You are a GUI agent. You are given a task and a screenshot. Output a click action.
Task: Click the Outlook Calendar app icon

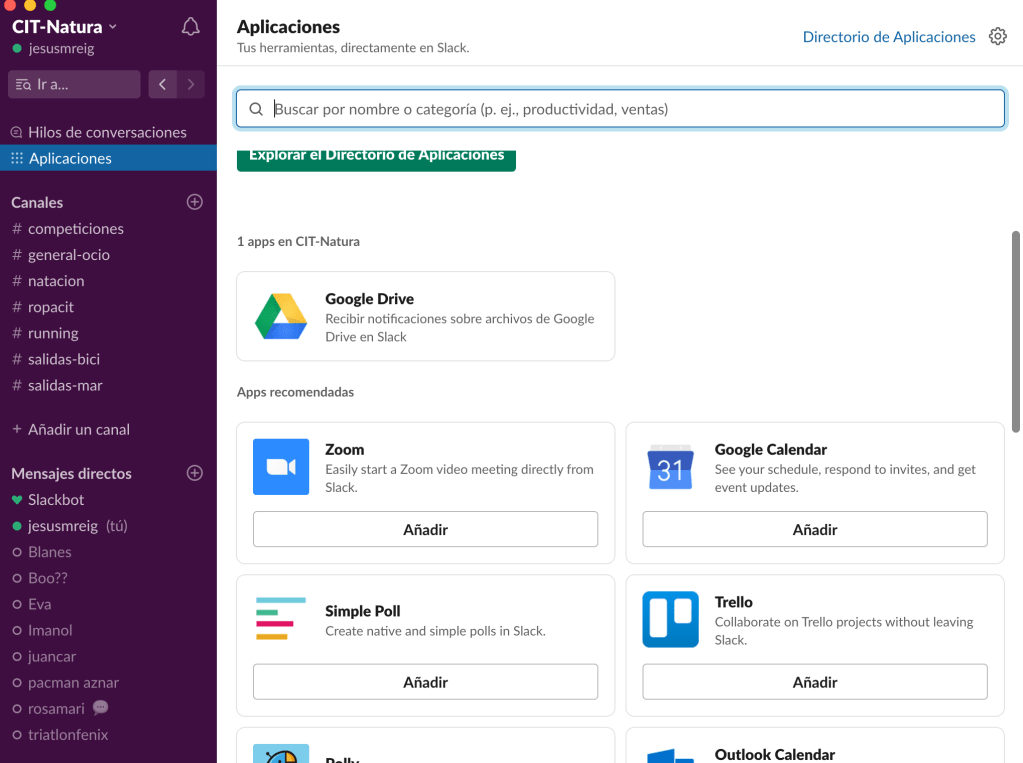pyautogui.click(x=669, y=754)
